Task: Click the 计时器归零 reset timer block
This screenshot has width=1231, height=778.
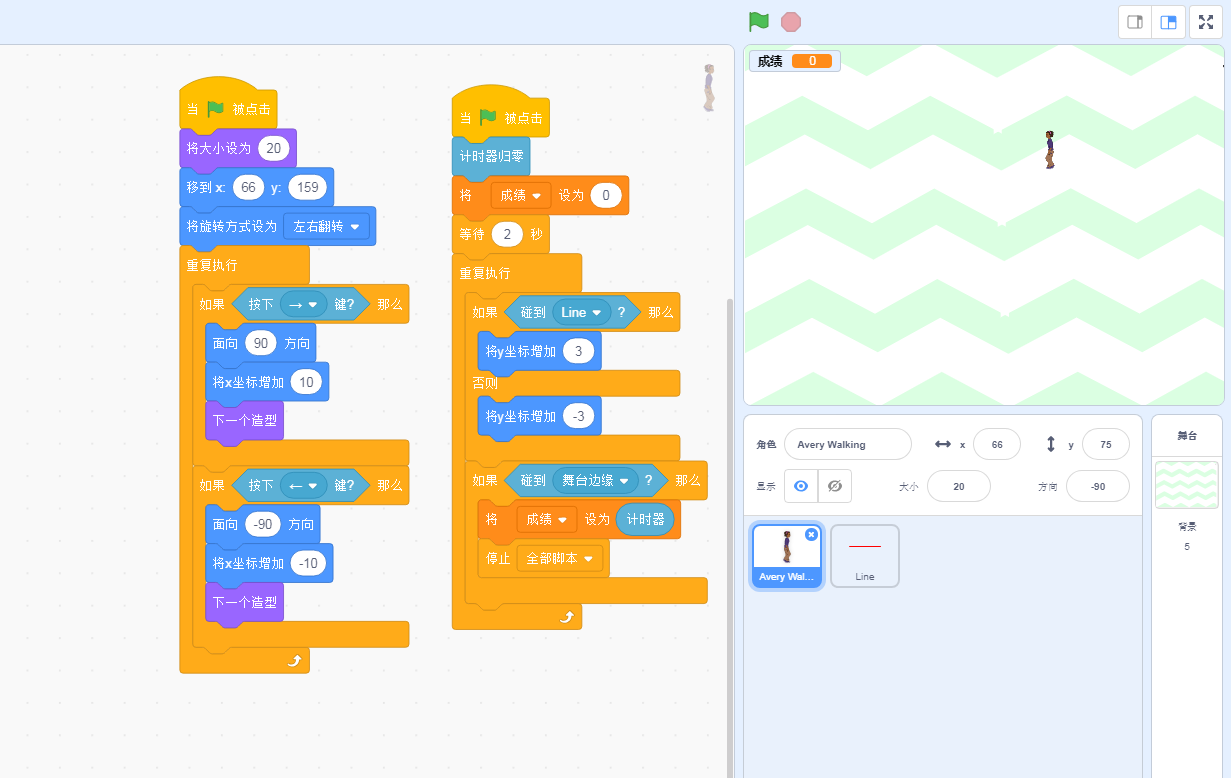Action: click(x=491, y=156)
